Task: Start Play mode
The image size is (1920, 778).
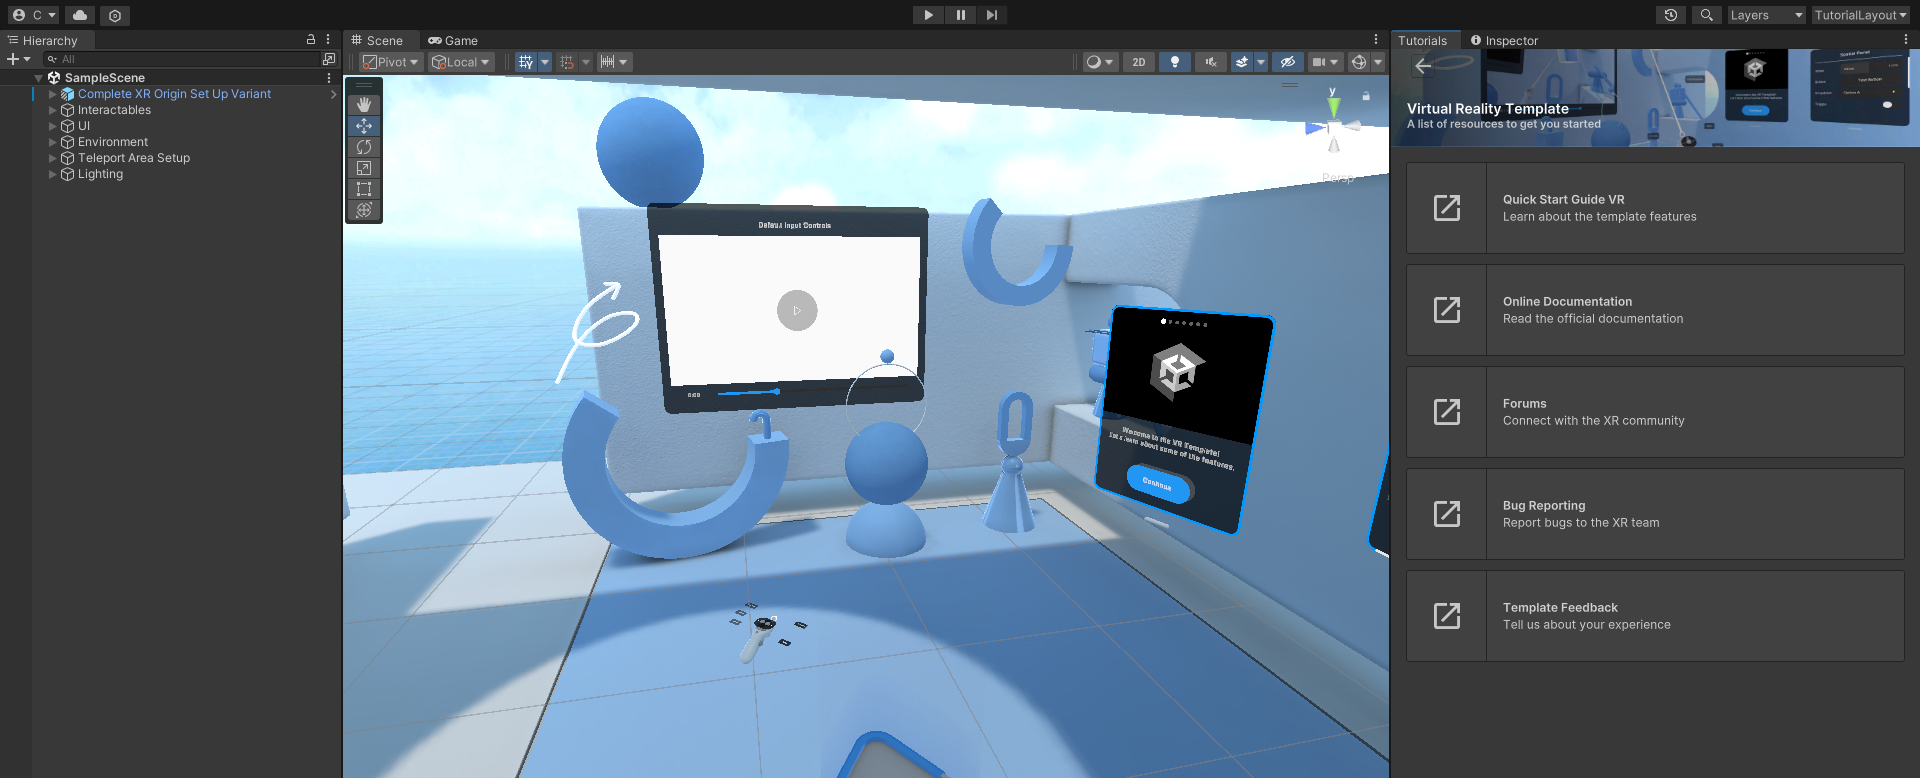Action: click(x=929, y=15)
